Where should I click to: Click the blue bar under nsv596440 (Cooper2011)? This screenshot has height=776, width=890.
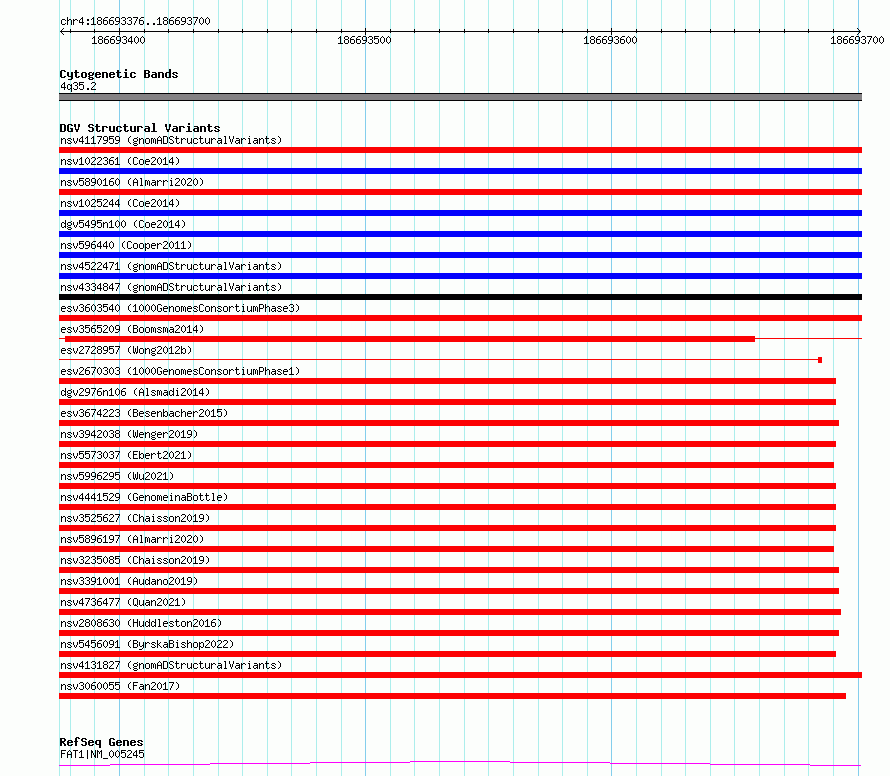coord(460,255)
